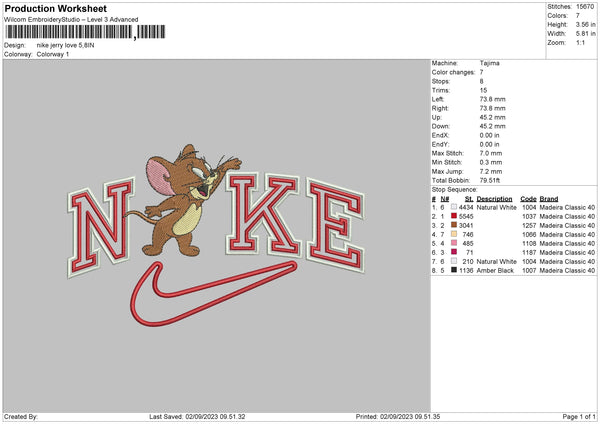
Task: Click the magenta thread swatch 1187
Action: point(454,252)
